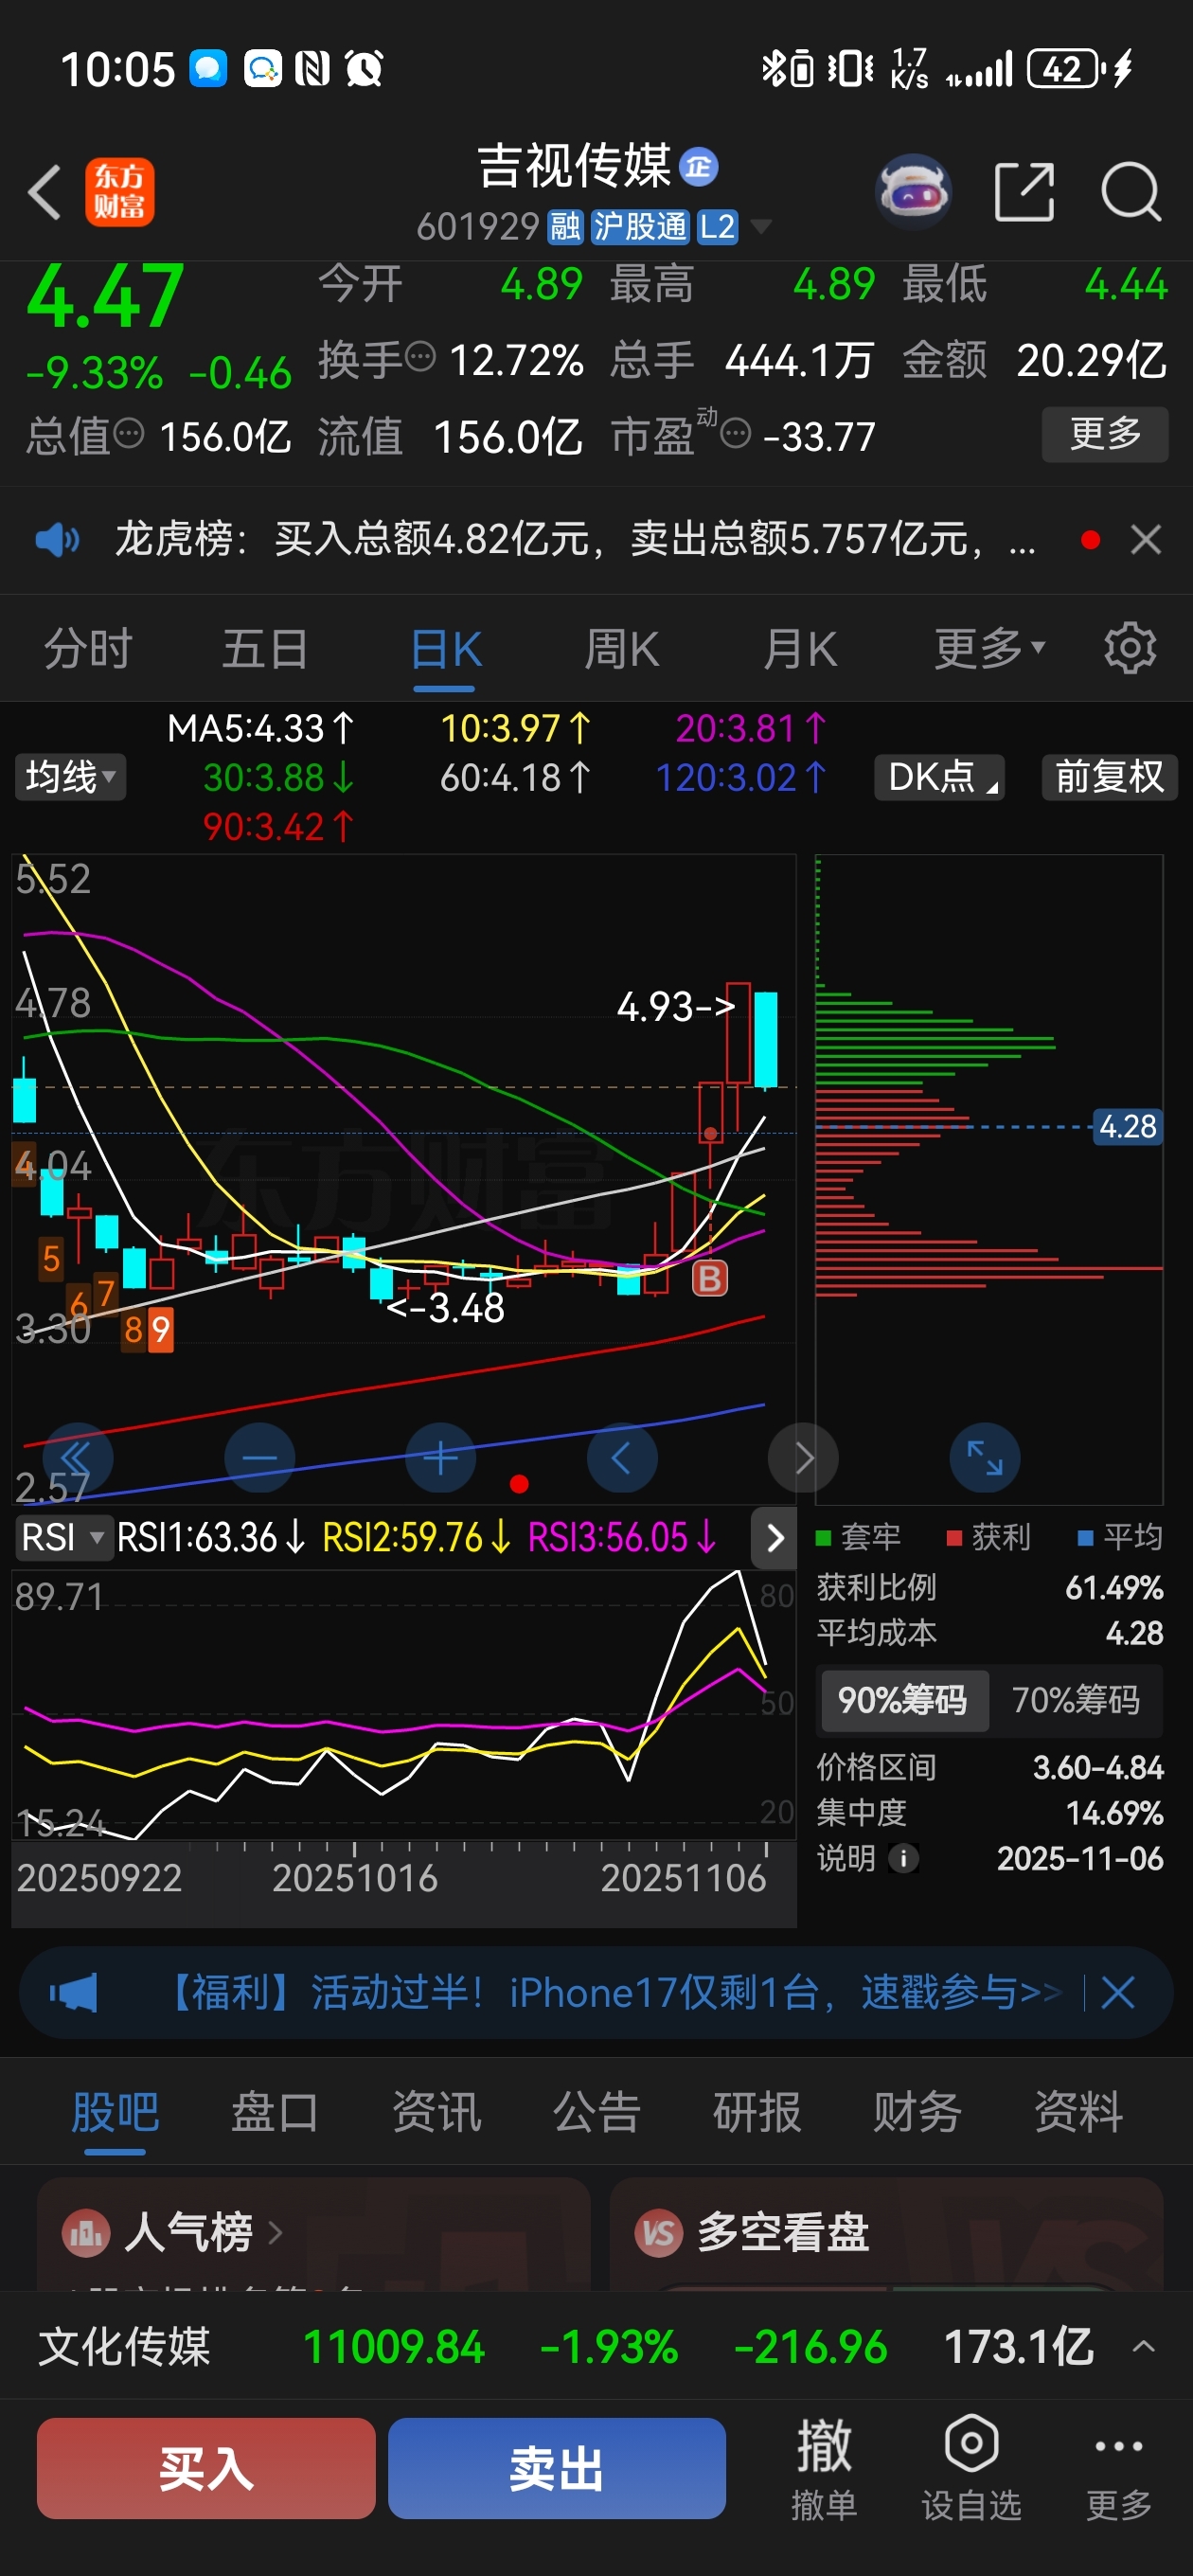Close the iPhone17 promo banner

(x=1118, y=1992)
